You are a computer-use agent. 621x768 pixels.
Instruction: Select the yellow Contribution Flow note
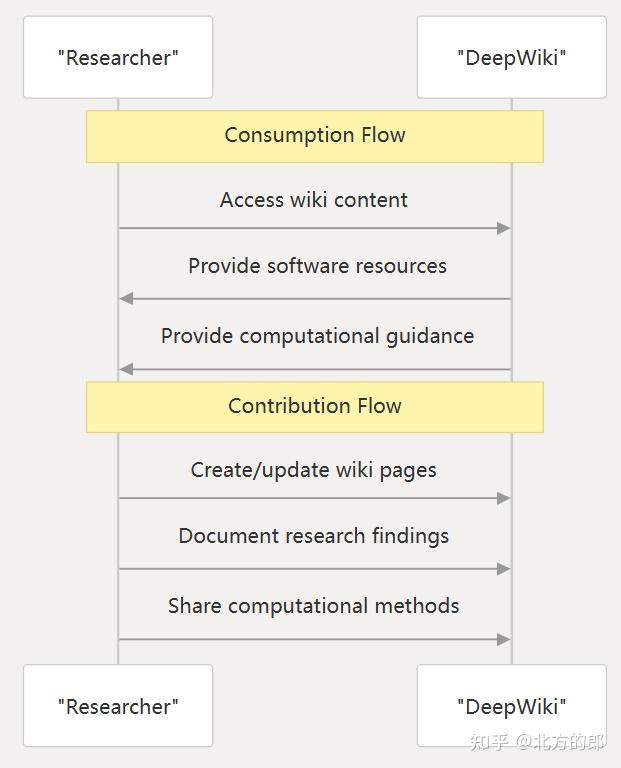tap(314, 406)
